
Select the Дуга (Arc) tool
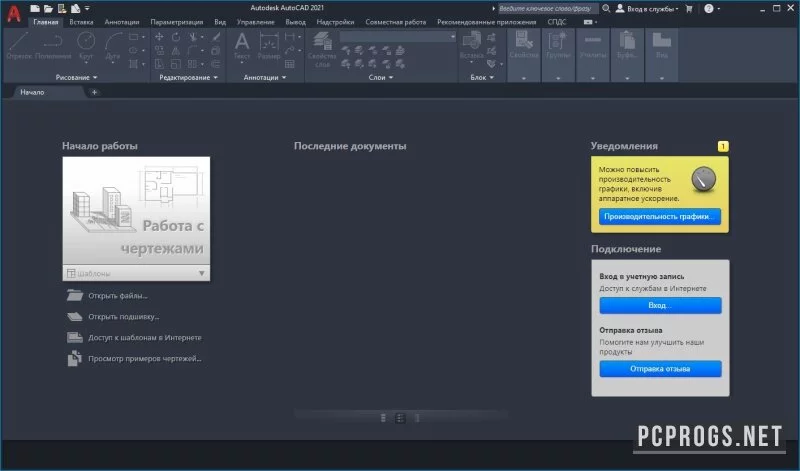pos(113,45)
